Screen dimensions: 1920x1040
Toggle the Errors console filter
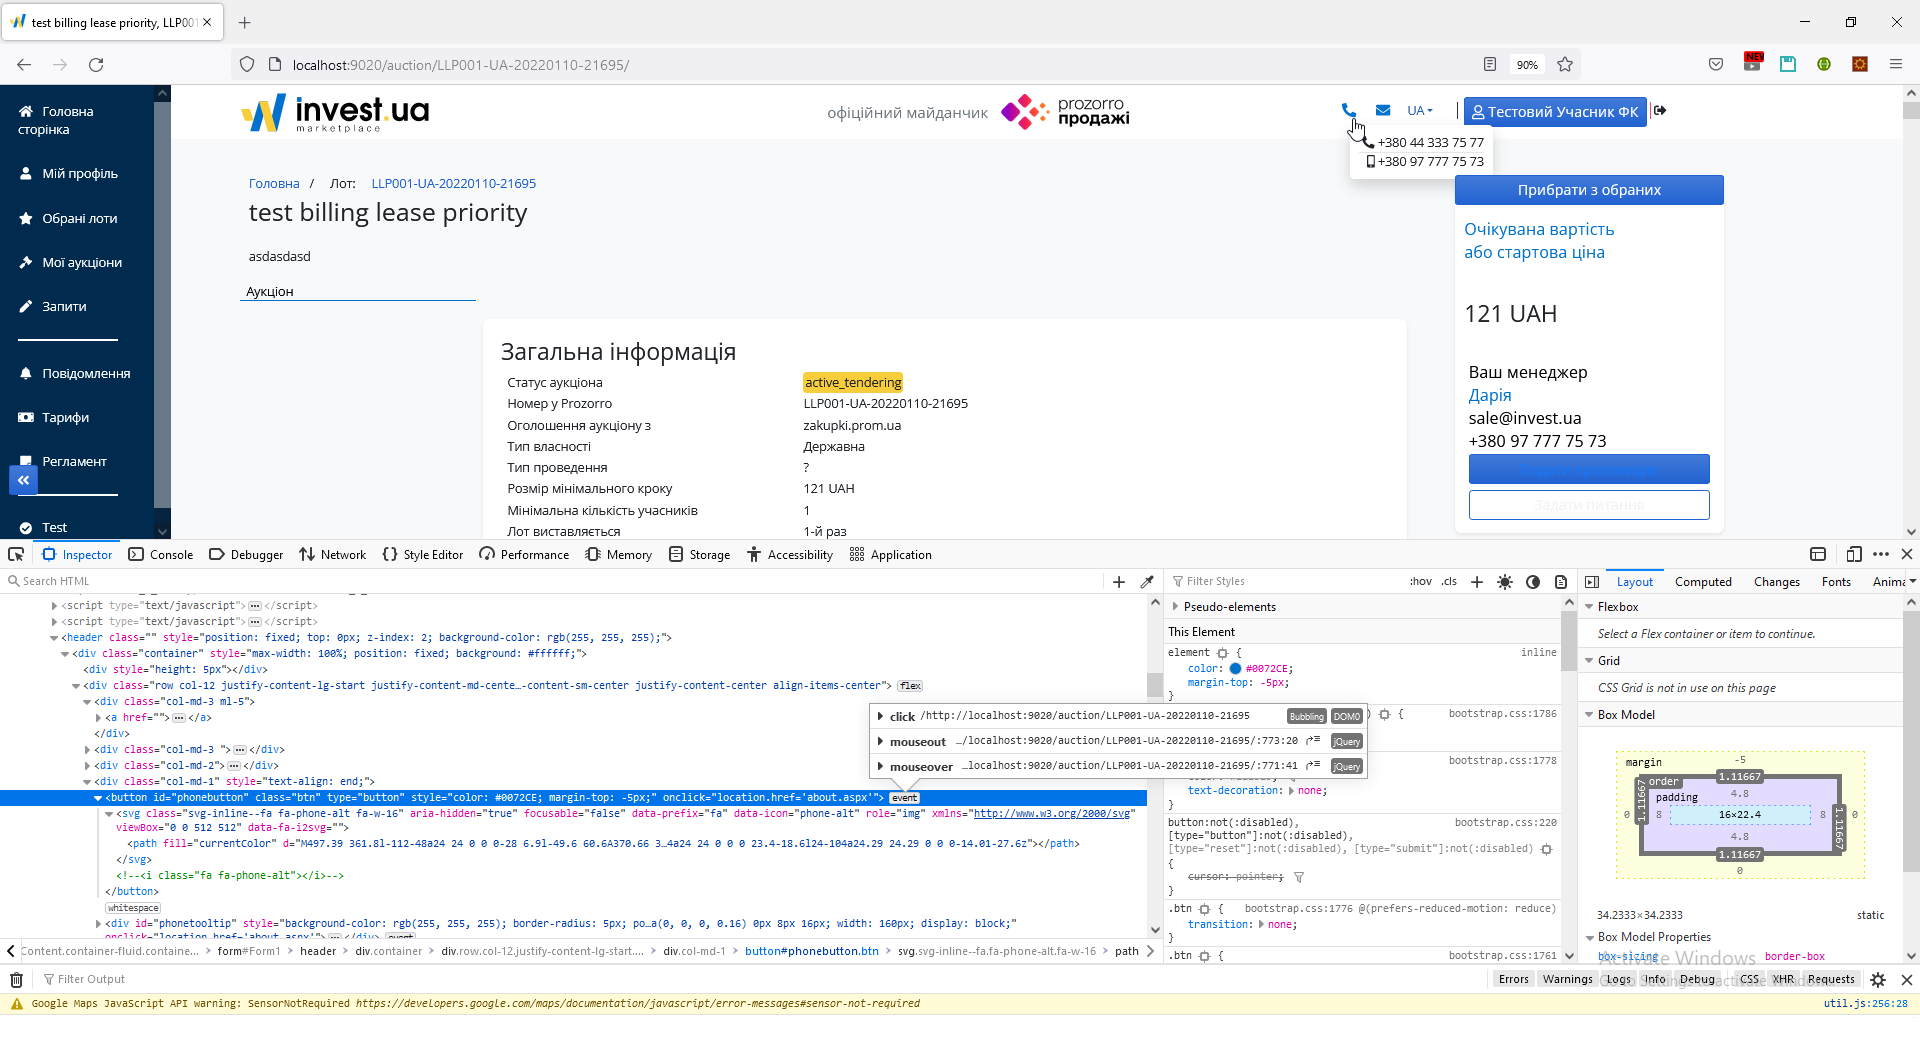[1514, 979]
